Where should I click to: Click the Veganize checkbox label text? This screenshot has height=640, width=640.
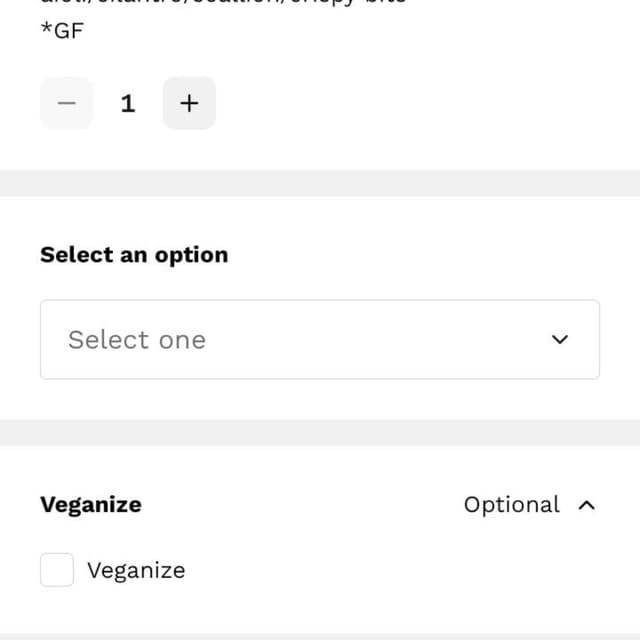click(136, 570)
